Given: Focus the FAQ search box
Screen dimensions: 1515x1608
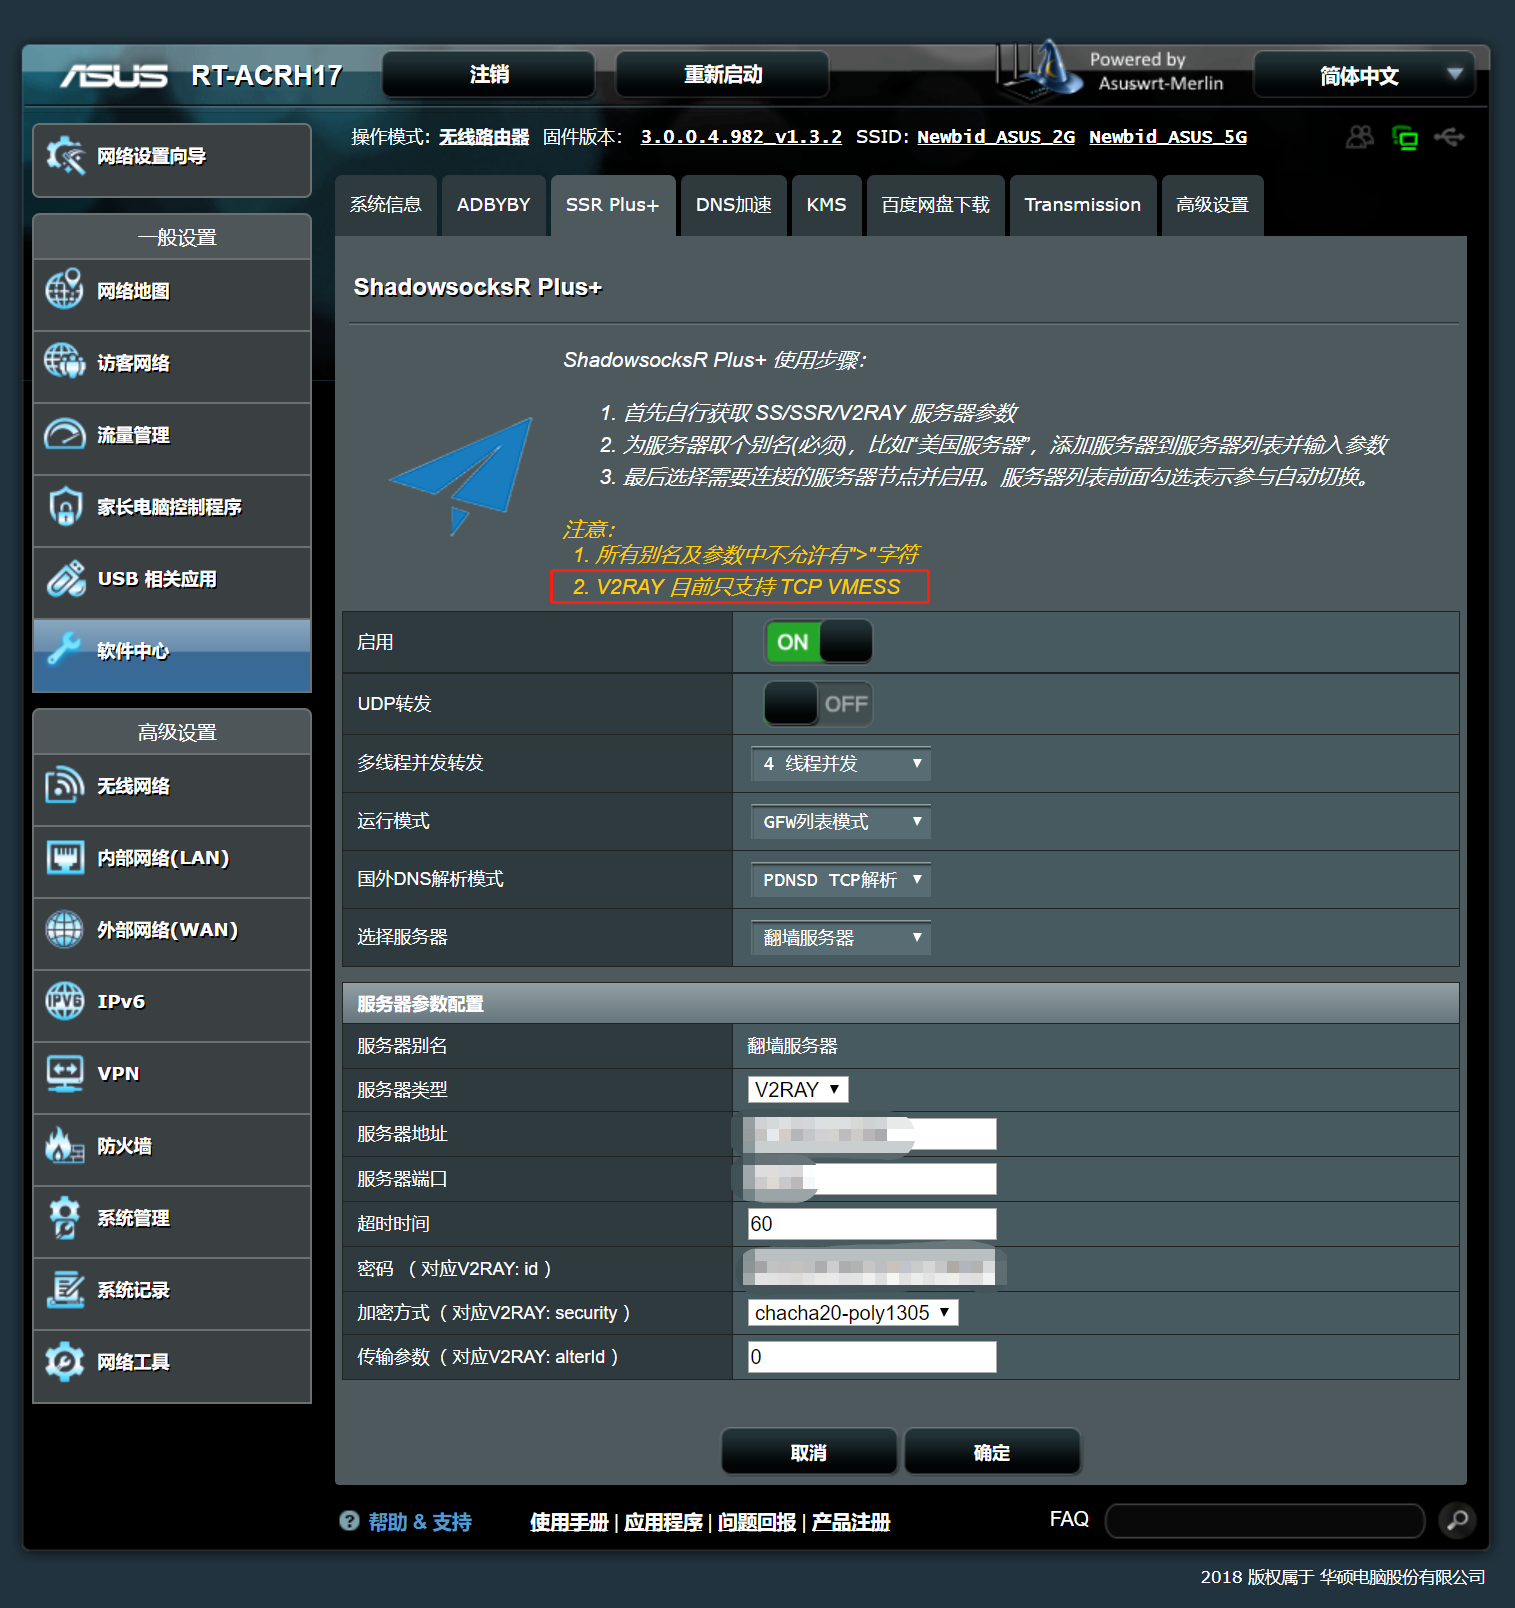Looking at the screenshot, I should pos(1265,1521).
